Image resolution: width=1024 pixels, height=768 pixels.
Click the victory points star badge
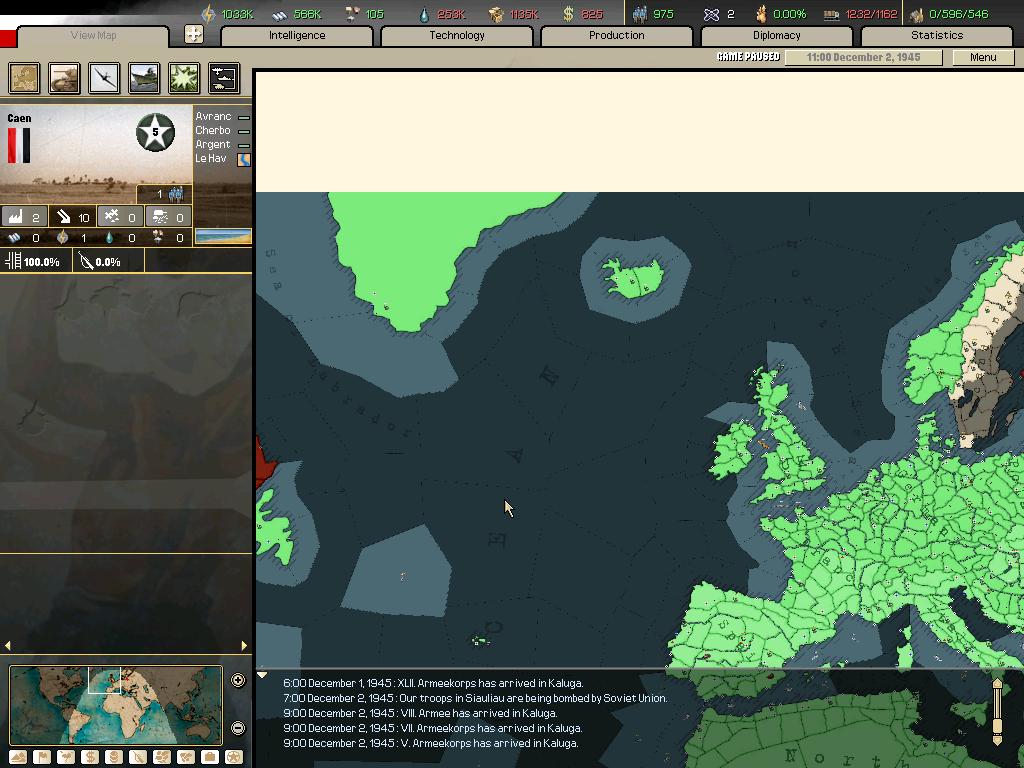pyautogui.click(x=155, y=132)
